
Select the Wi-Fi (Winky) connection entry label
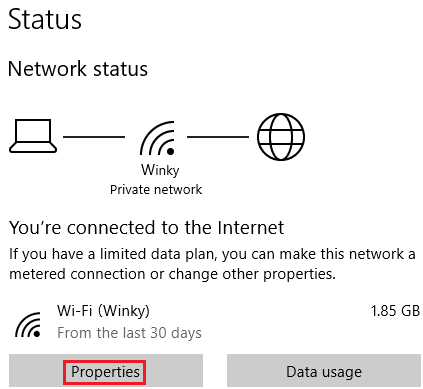[x=103, y=311]
